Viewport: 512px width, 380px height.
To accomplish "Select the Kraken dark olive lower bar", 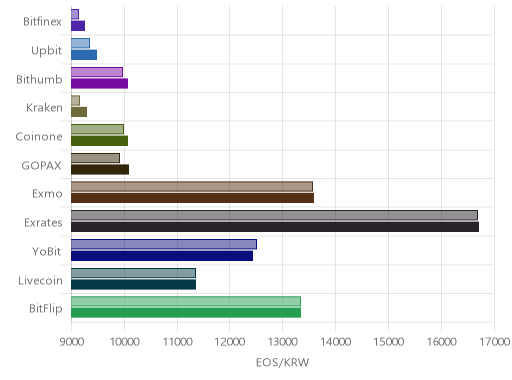I will pos(79,112).
